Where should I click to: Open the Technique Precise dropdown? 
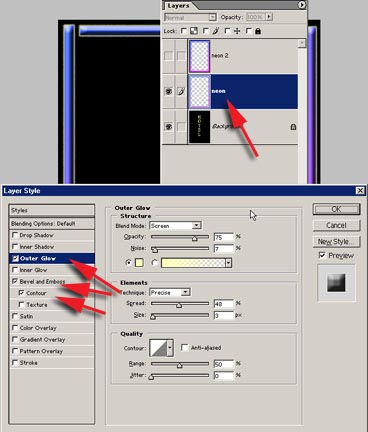tap(170, 292)
